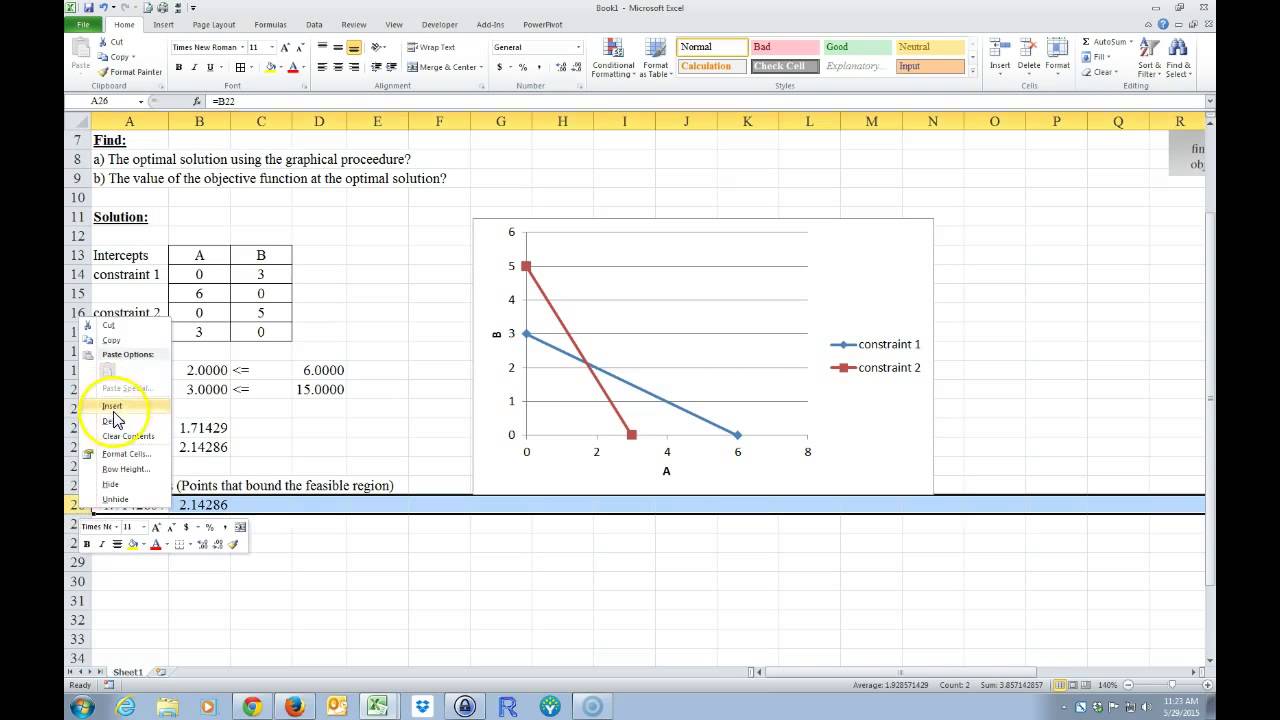Viewport: 1280px width, 720px height.
Task: Choose Row Height in context menu
Action: pos(125,469)
